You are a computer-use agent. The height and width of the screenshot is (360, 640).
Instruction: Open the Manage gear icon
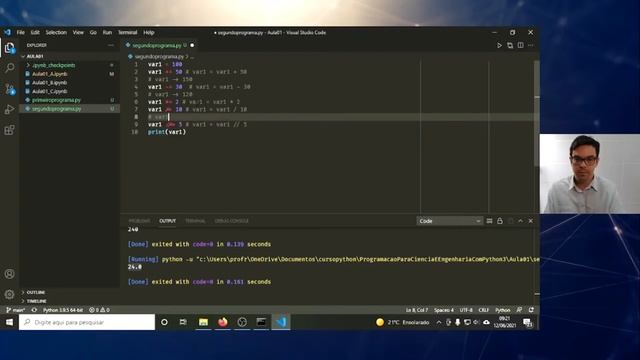[9, 294]
